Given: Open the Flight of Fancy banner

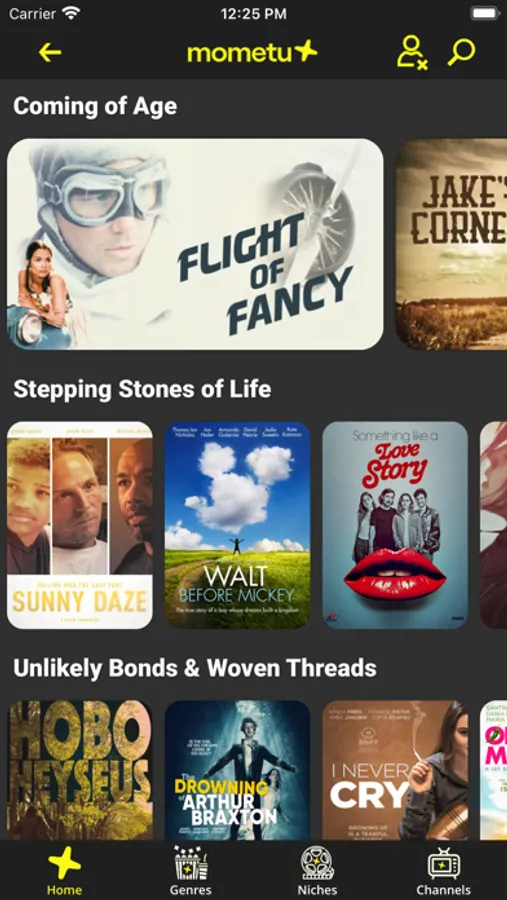Looking at the screenshot, I should point(195,244).
